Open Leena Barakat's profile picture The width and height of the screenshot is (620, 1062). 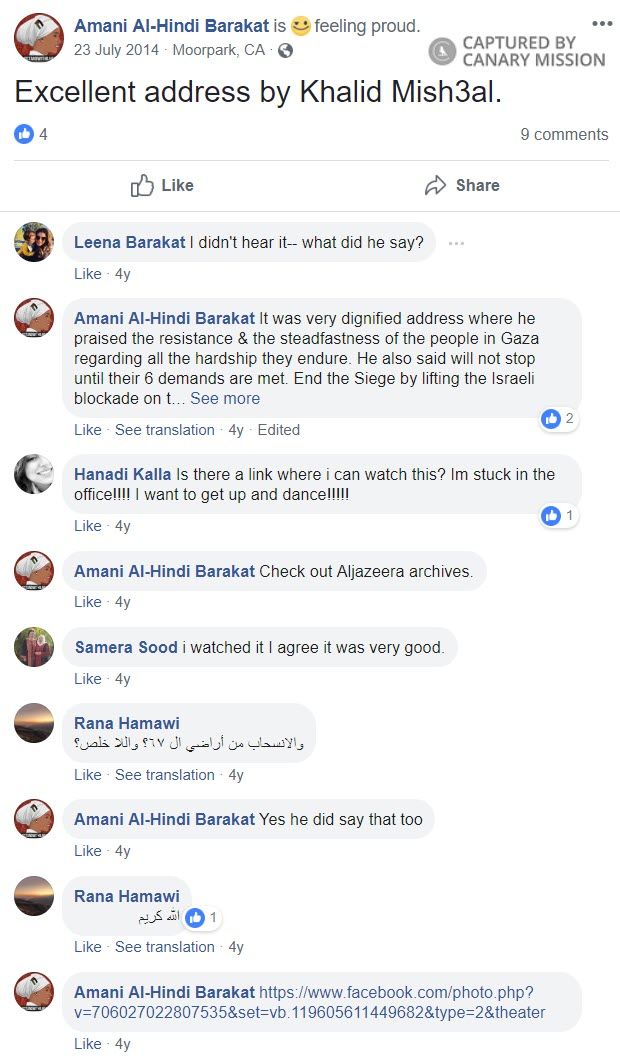[34, 242]
